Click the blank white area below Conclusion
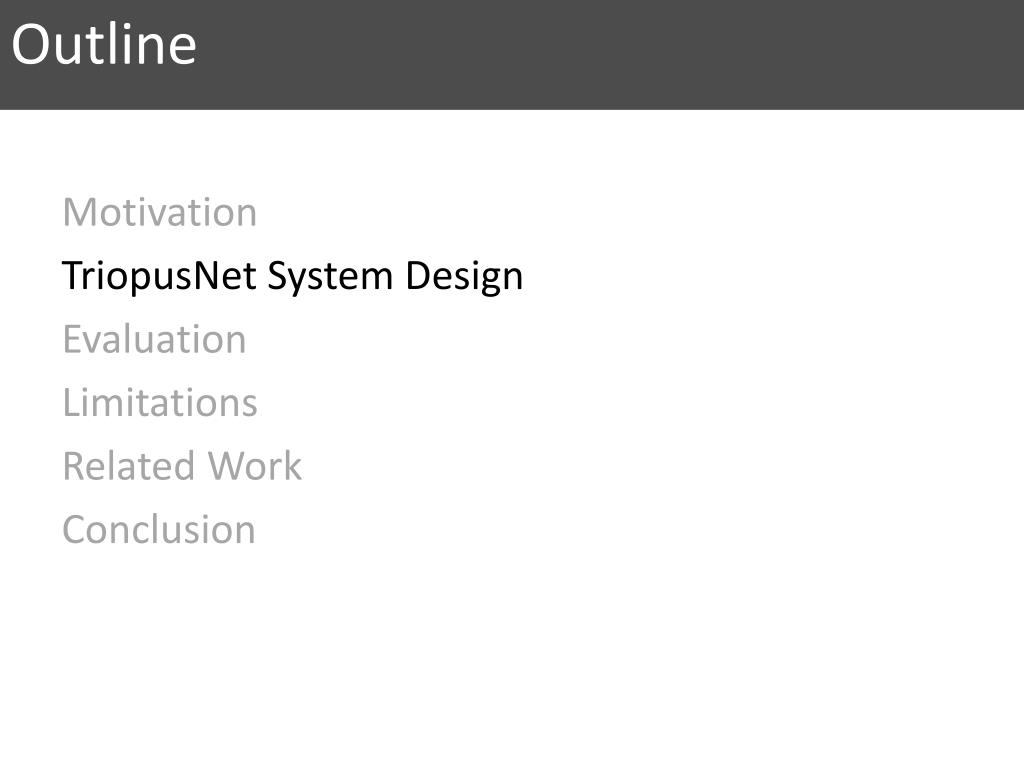Viewport: 1024px width, 768px height. [x=512, y=653]
